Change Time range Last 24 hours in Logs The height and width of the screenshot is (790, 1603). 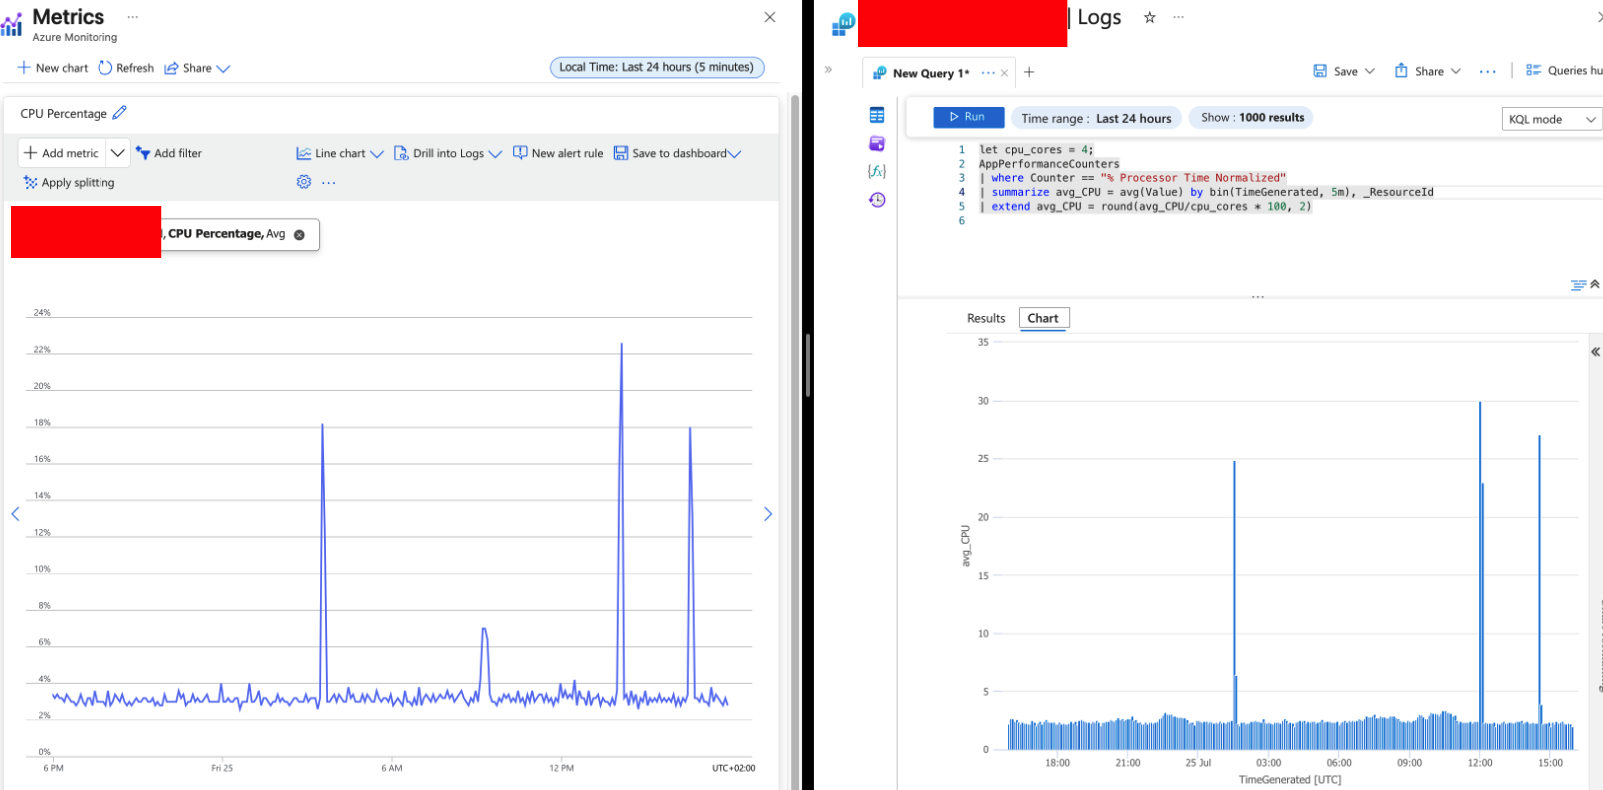(1096, 118)
